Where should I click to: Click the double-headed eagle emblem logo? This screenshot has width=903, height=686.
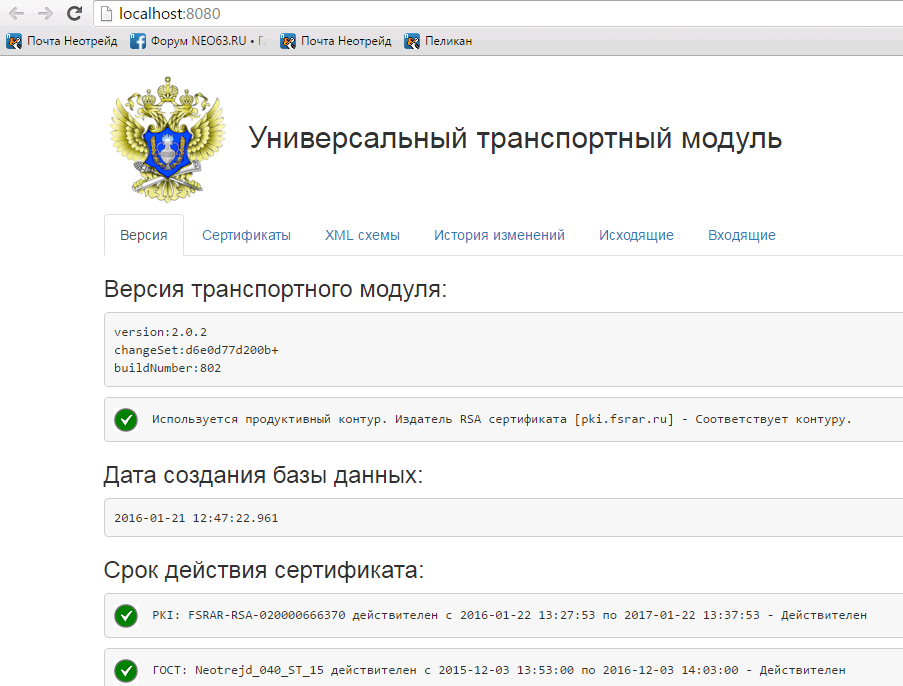[x=167, y=138]
